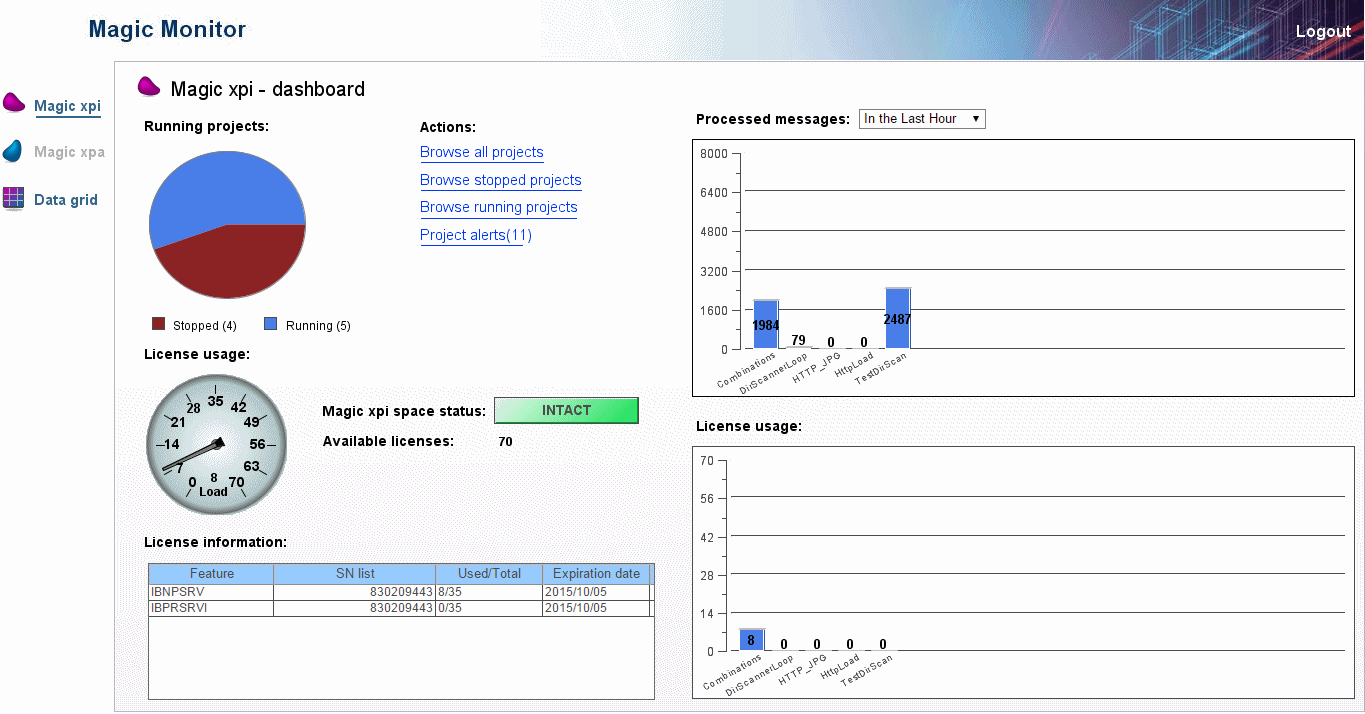Click the 0/35 Used/Total cell

point(489,608)
